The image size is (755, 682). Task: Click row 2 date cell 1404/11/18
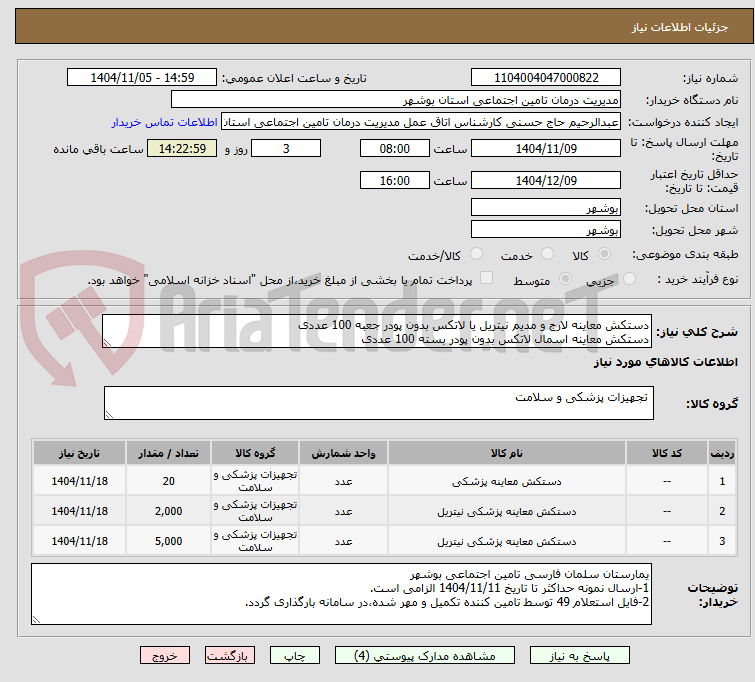pyautogui.click(x=79, y=511)
